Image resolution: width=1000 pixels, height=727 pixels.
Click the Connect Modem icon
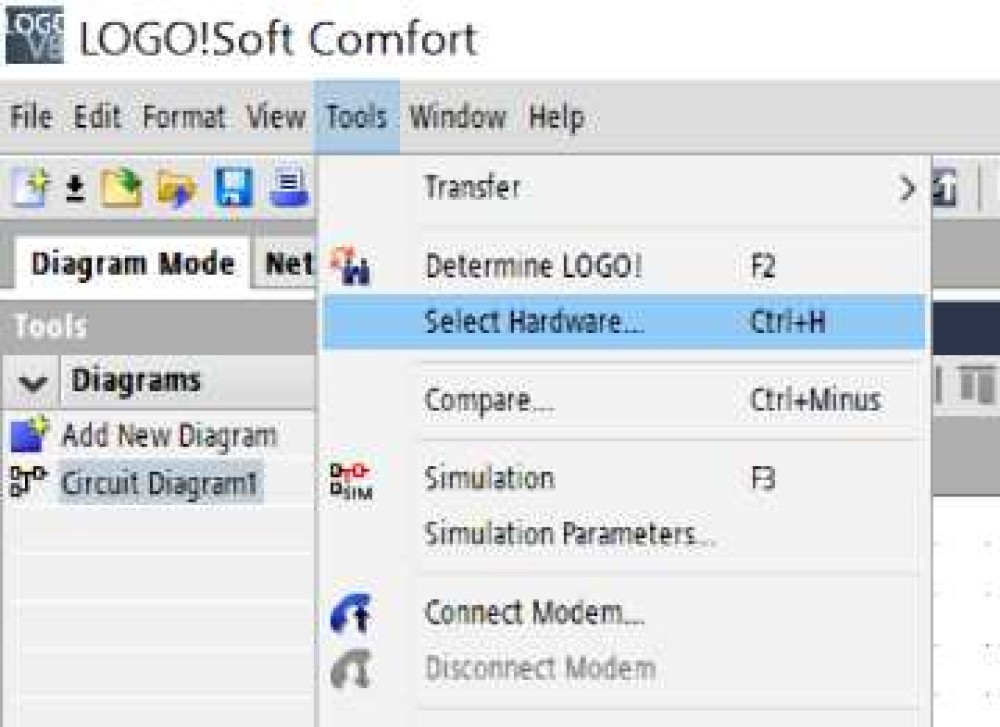(x=351, y=613)
